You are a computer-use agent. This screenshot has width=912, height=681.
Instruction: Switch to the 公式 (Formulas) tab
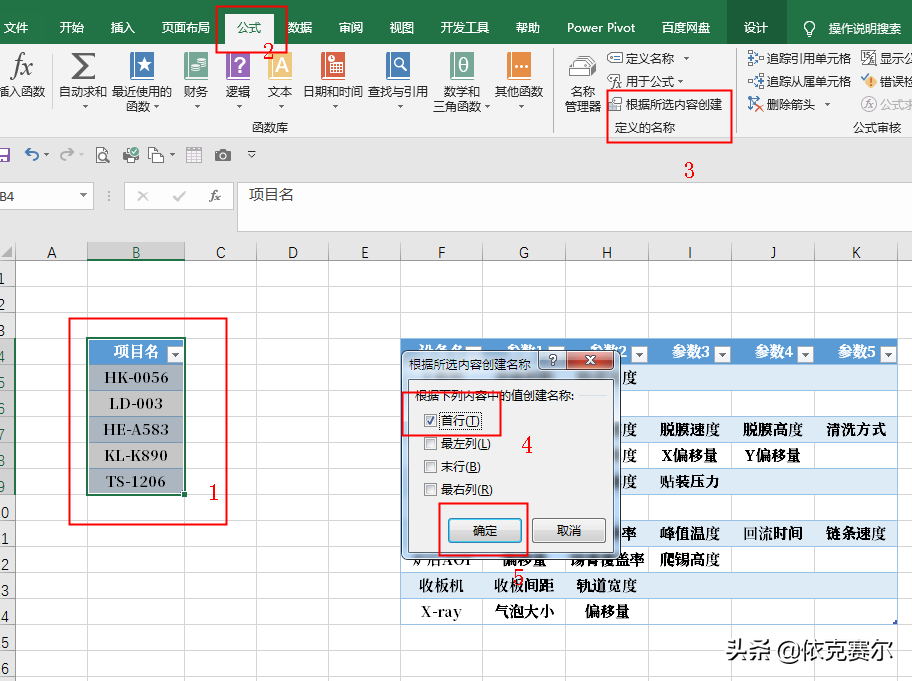tap(249, 27)
